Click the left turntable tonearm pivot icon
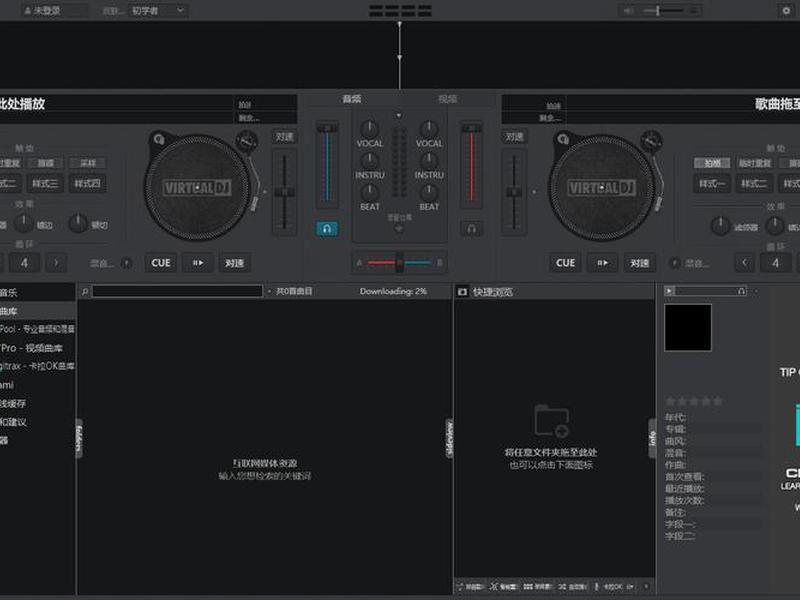Screen dimensions: 800x600 [246, 141]
